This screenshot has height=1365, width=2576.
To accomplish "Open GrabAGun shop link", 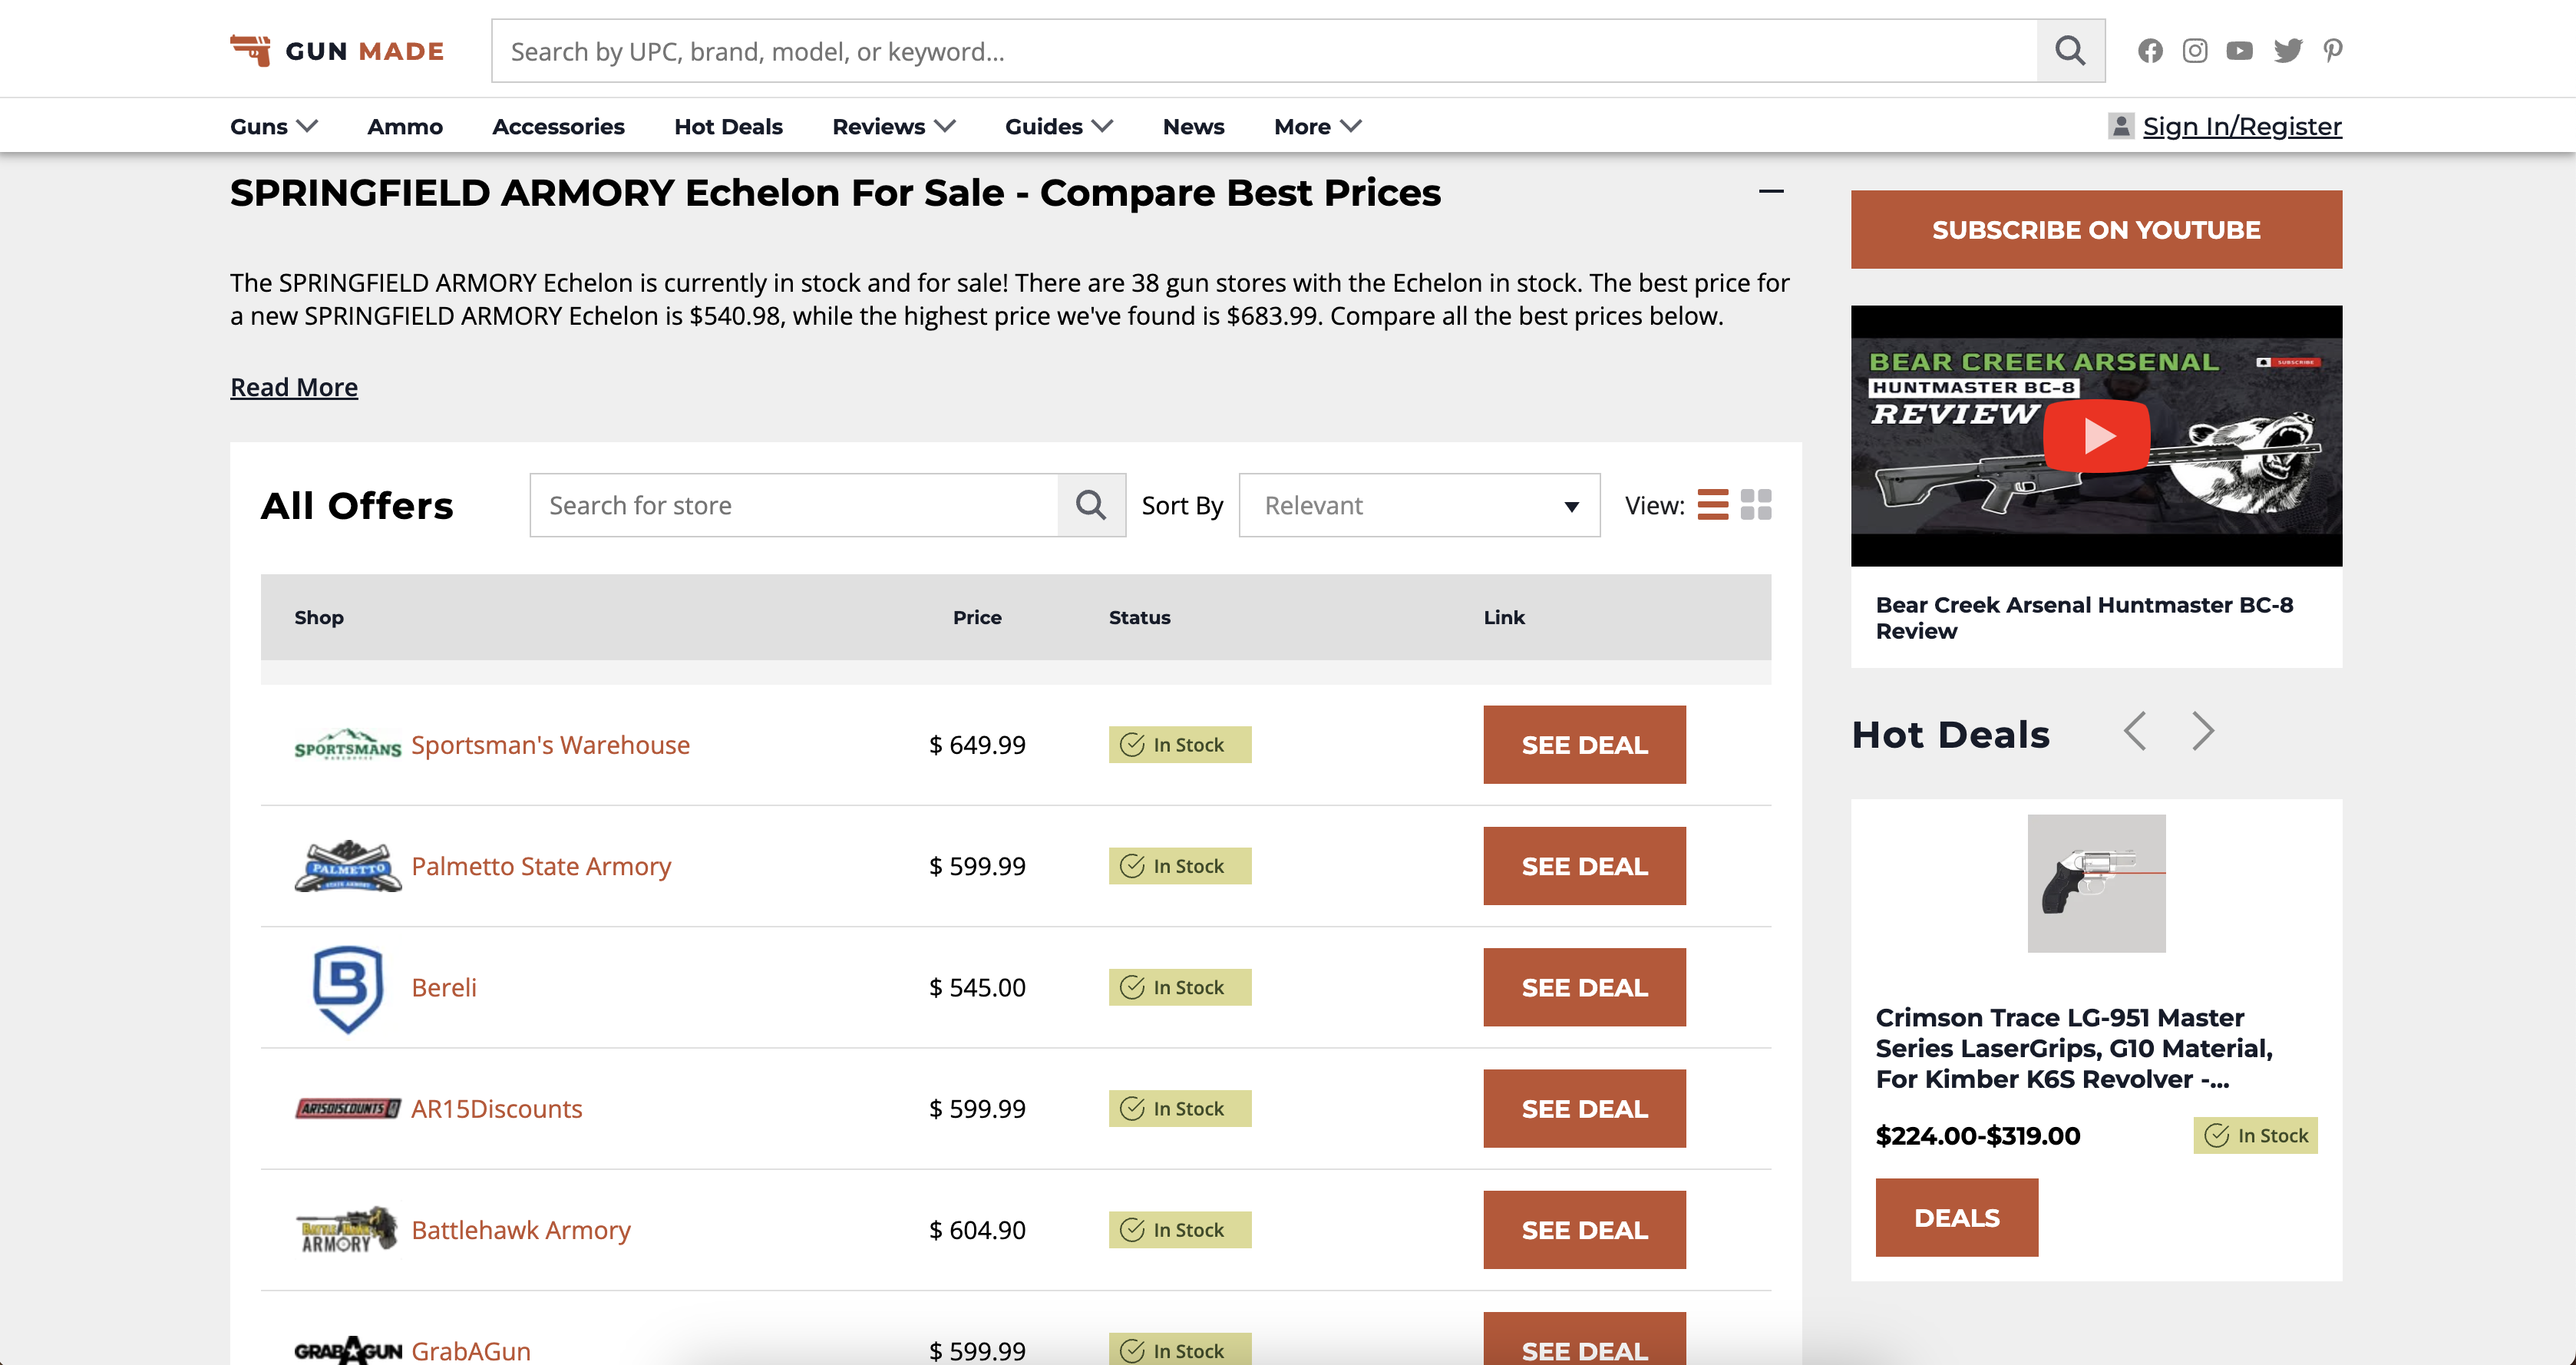I will (471, 1351).
